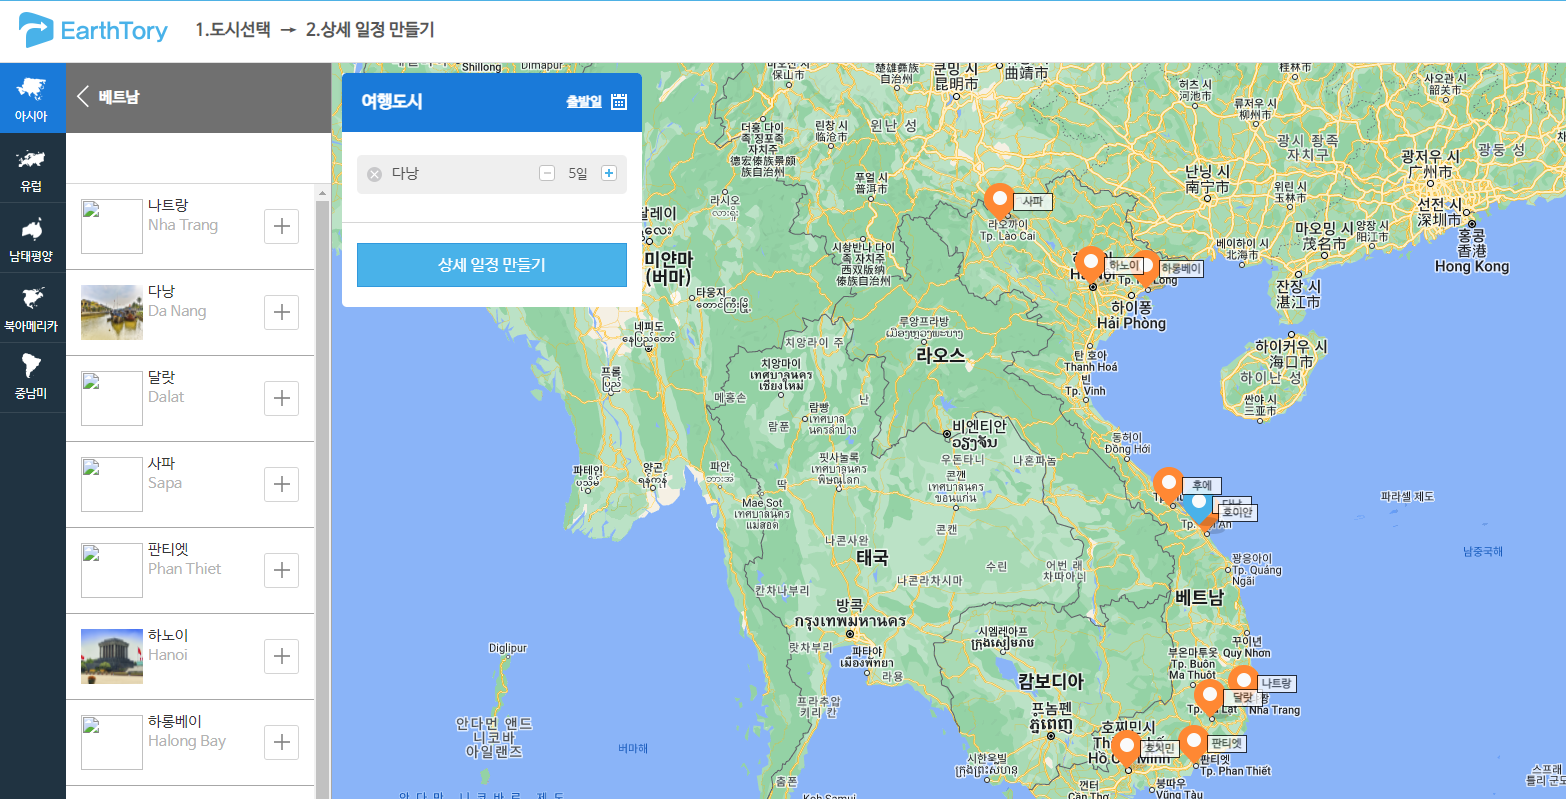The image size is (1566, 799).
Task: Click step 2.상세 일정 만들기 in header
Action: pyautogui.click(x=370, y=30)
